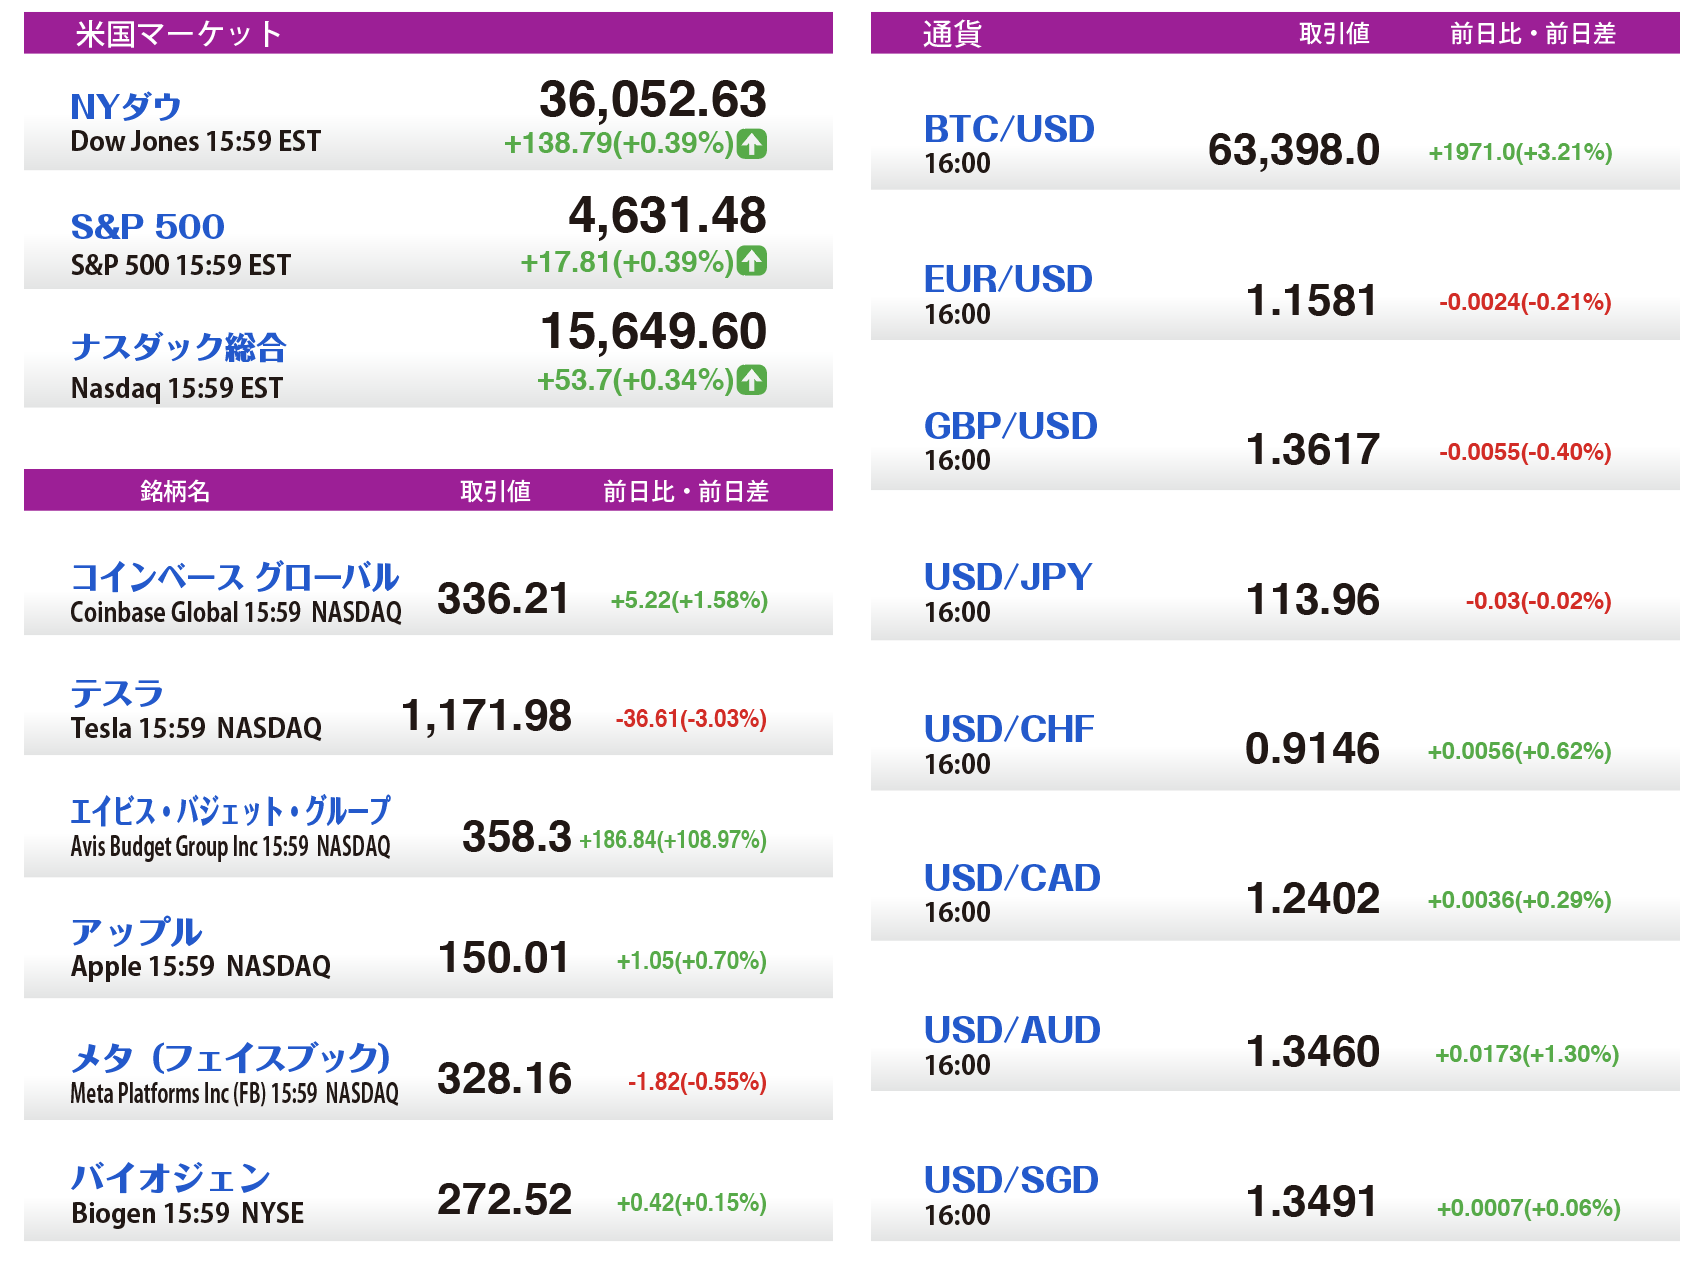Click the バイオジェン stock name
The width and height of the screenshot is (1708, 1272).
(171, 1178)
